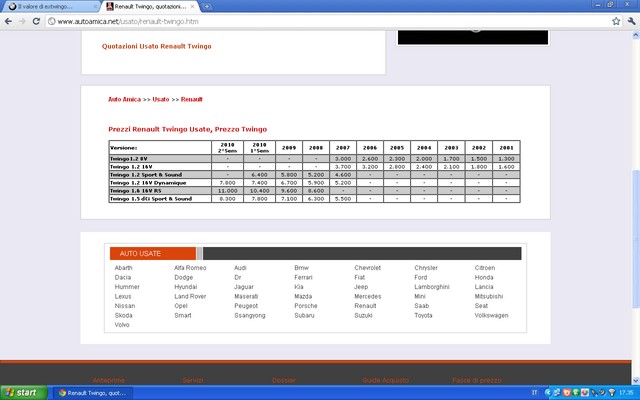
Task: Open Peugeot used cars link
Action: 246,306
